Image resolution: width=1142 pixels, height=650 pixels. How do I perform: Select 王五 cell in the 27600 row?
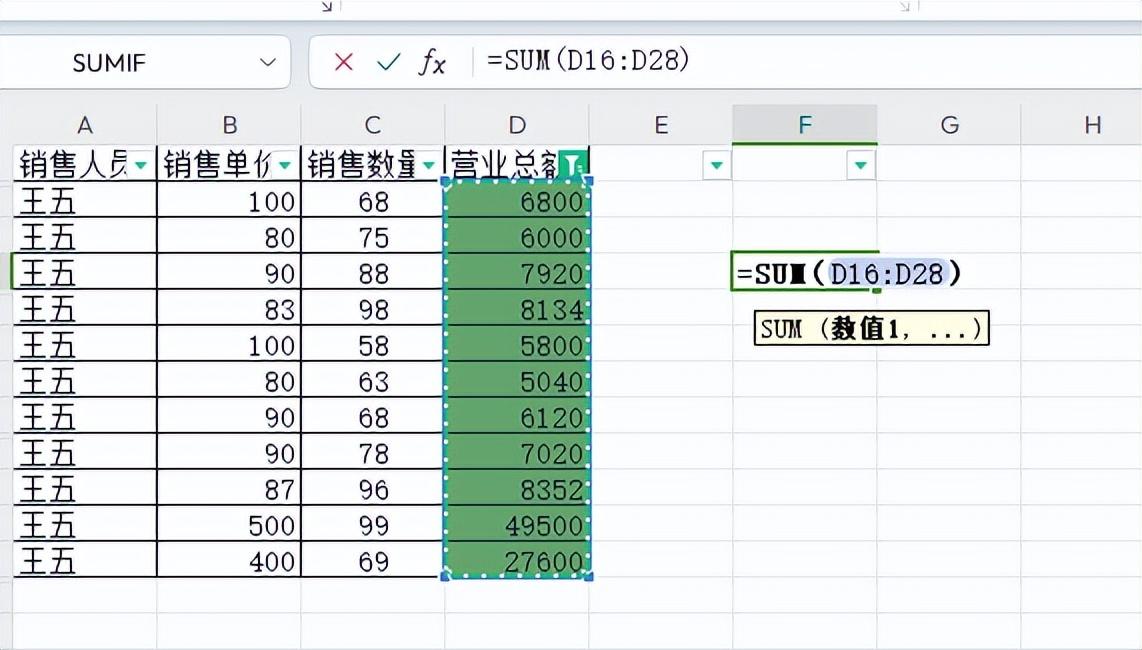84,560
